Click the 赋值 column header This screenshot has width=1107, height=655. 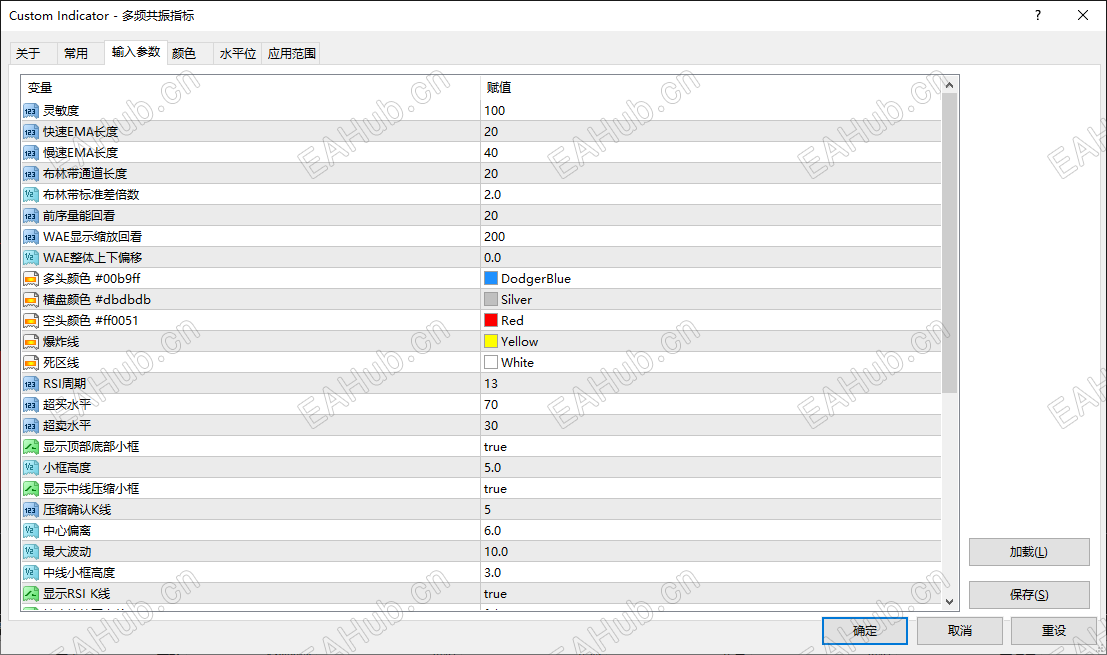pos(499,88)
